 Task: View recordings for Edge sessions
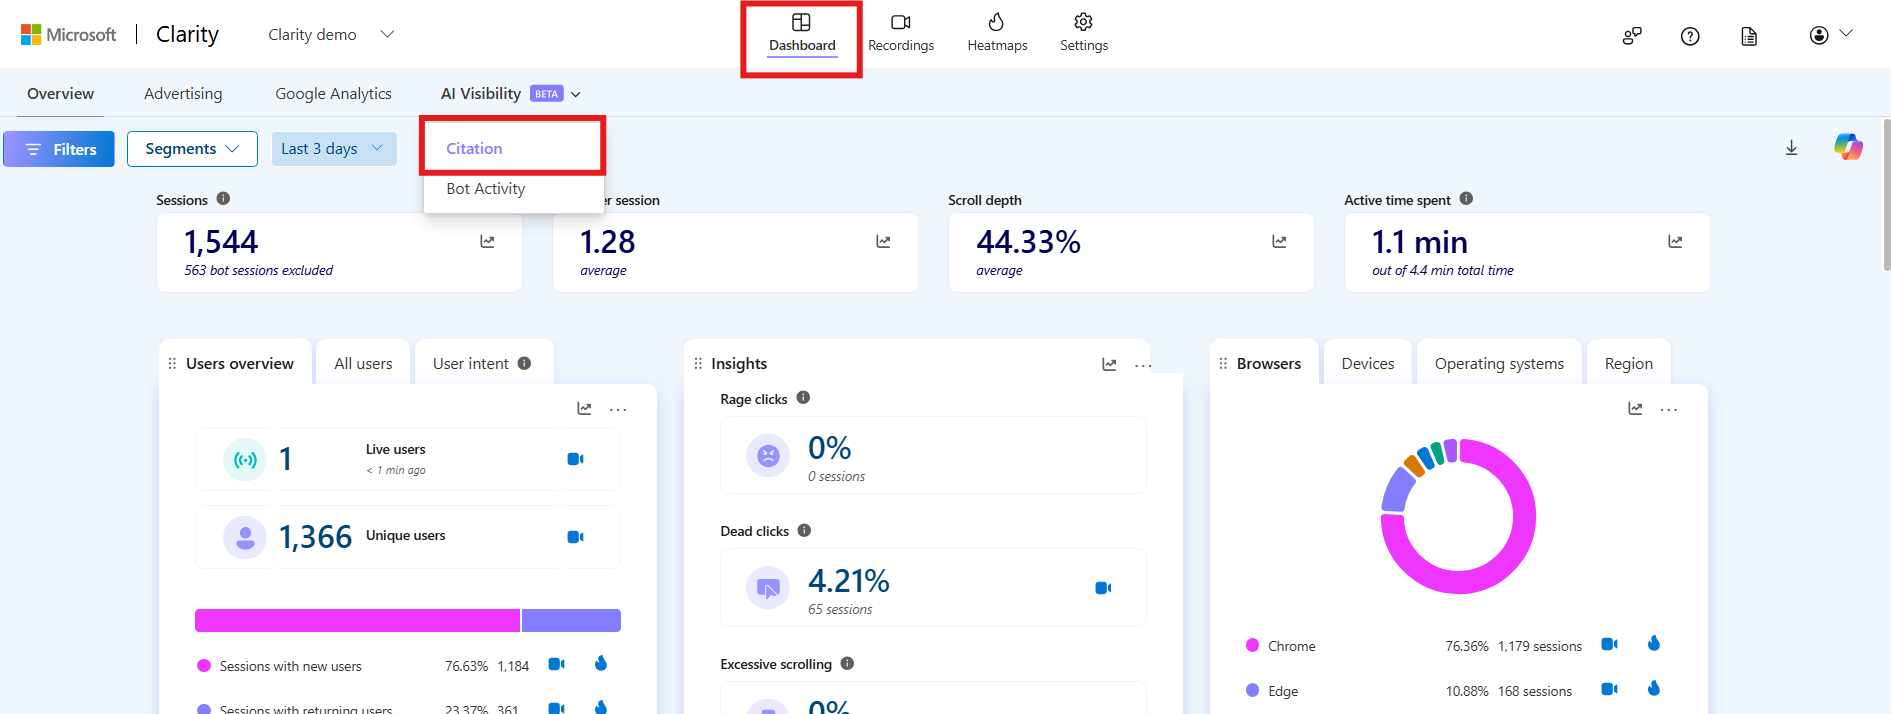pyautogui.click(x=1610, y=689)
